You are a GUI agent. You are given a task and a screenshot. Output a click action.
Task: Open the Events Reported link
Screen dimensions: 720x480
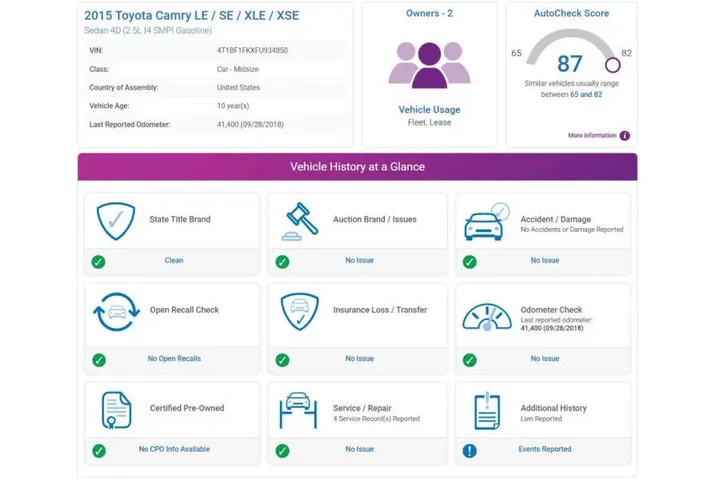[544, 450]
